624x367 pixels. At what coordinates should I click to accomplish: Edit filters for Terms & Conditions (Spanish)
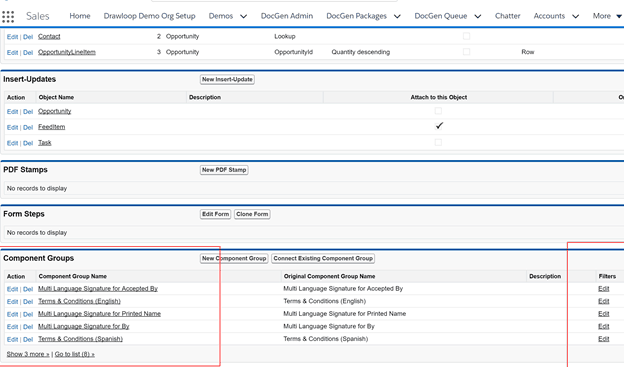[604, 339]
